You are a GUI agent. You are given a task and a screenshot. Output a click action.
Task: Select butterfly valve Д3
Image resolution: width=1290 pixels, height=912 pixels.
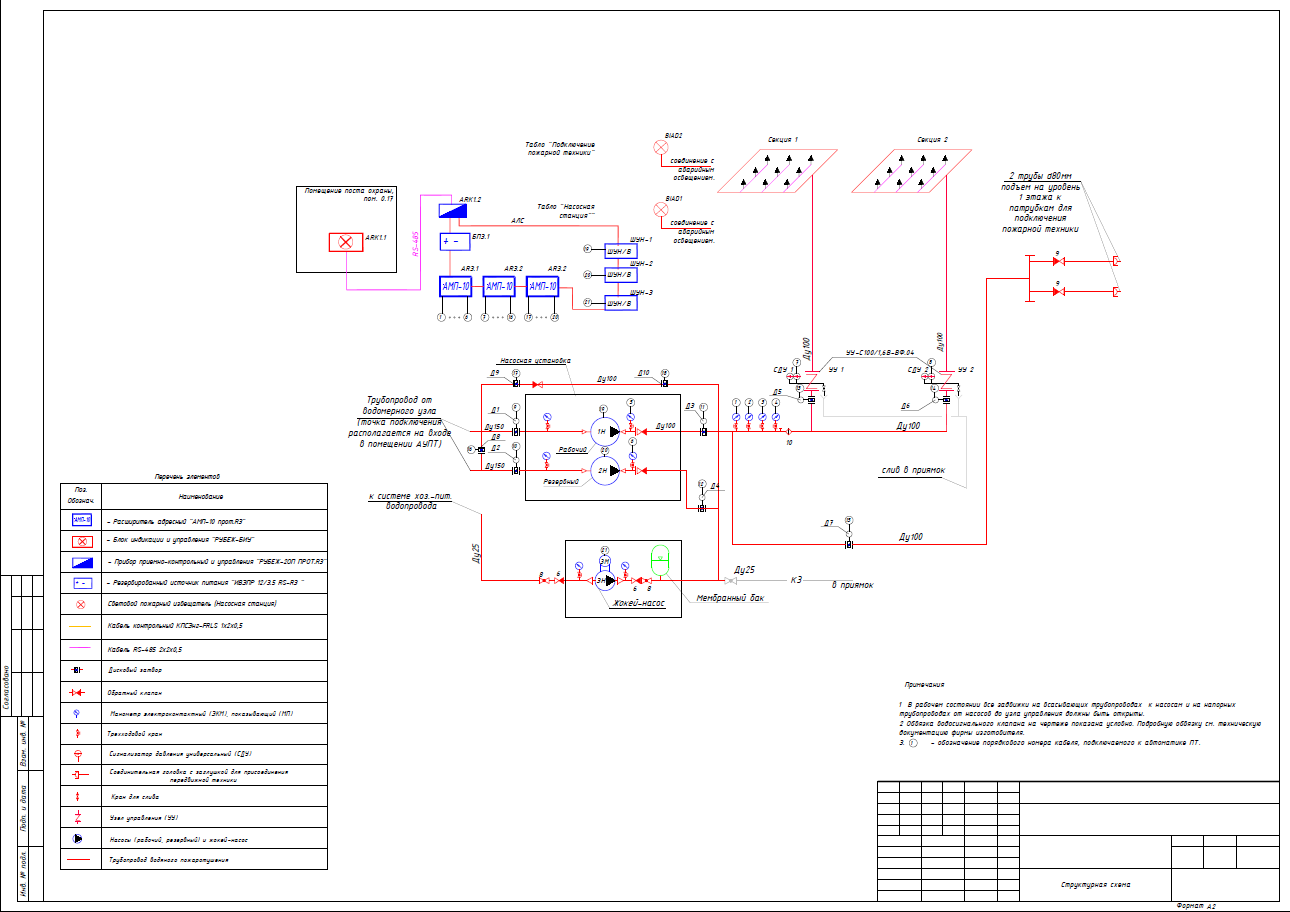coord(703,432)
